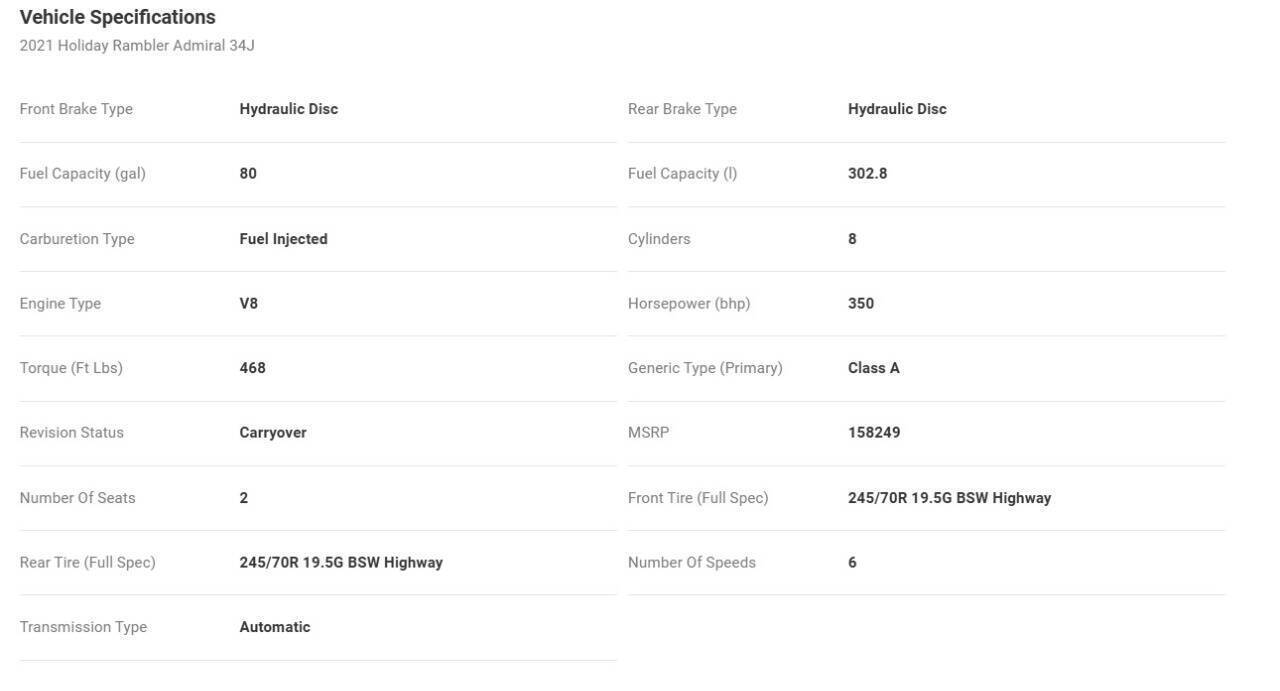Viewport: 1280px width, 691px height.
Task: Click the Cylinders label
Action: click(x=659, y=239)
